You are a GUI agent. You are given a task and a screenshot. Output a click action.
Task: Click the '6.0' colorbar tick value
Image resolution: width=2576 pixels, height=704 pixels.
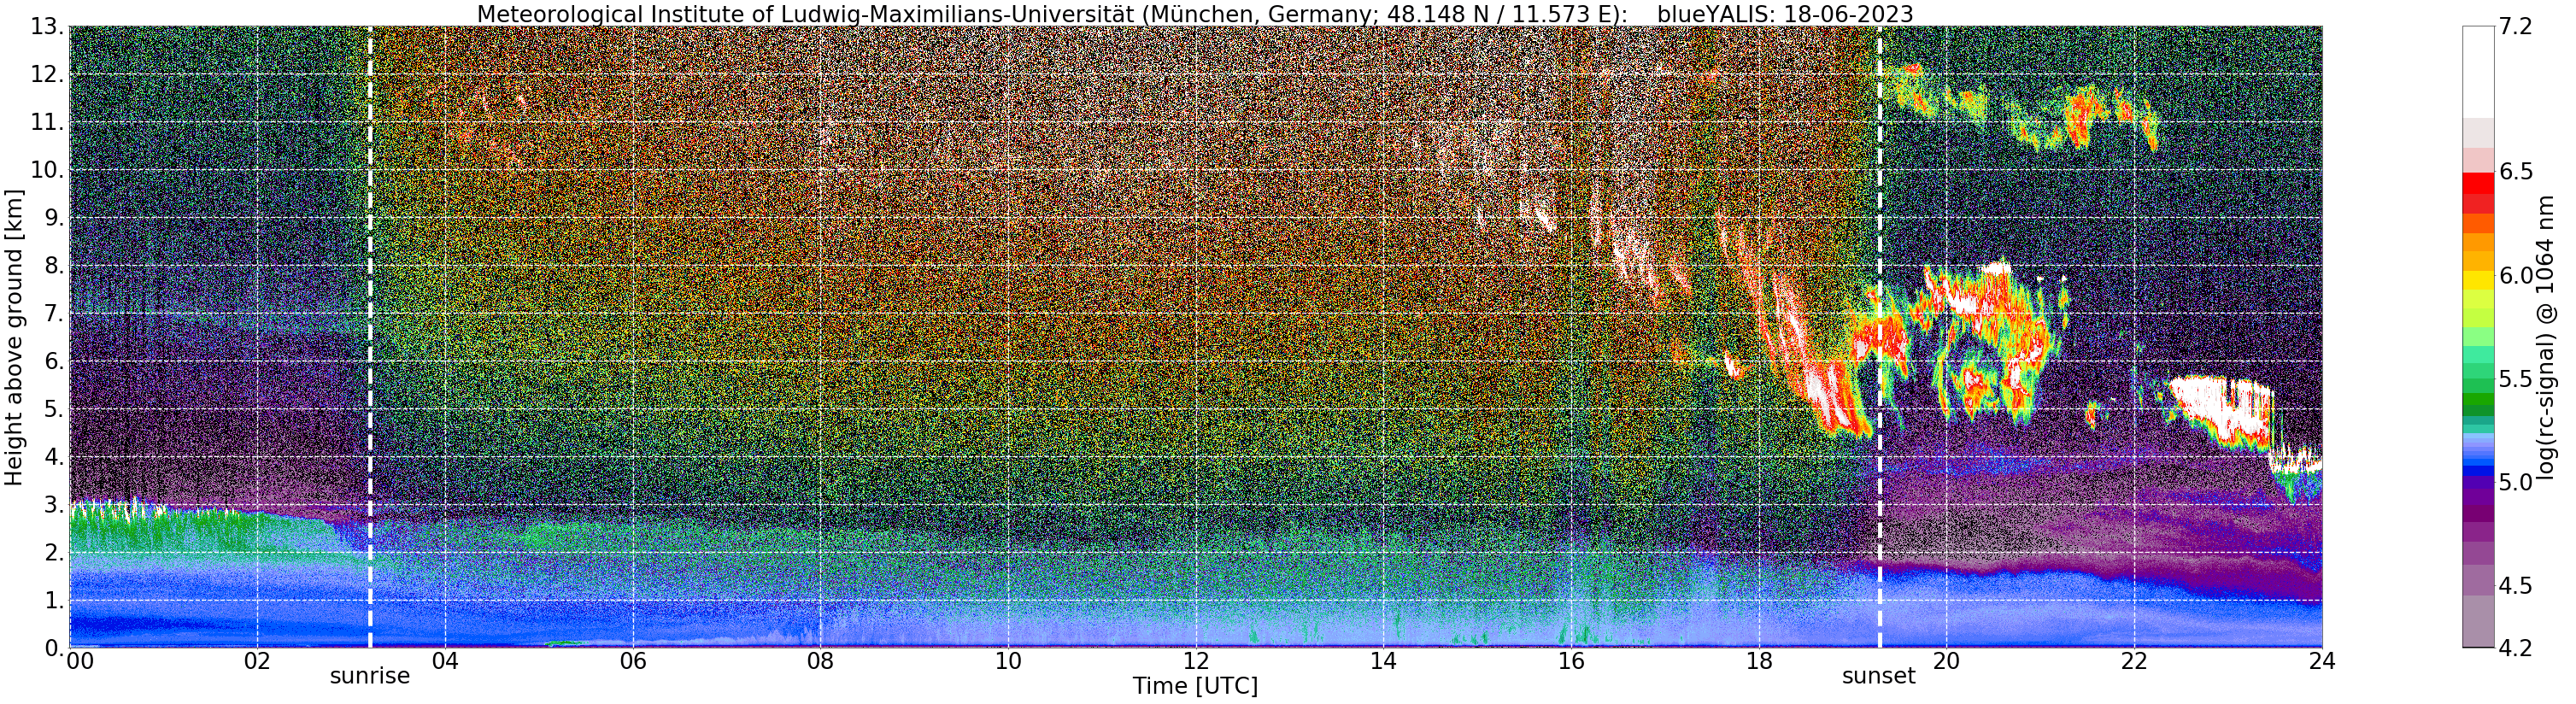pyautogui.click(x=2515, y=276)
